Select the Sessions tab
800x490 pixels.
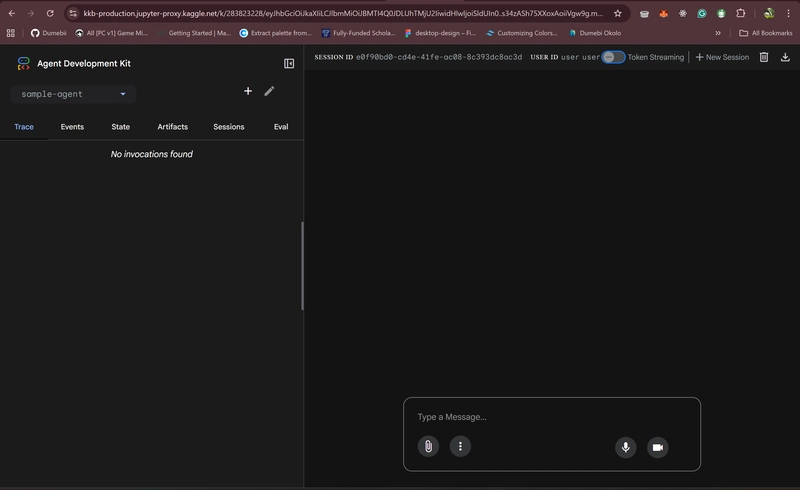[x=228, y=127]
